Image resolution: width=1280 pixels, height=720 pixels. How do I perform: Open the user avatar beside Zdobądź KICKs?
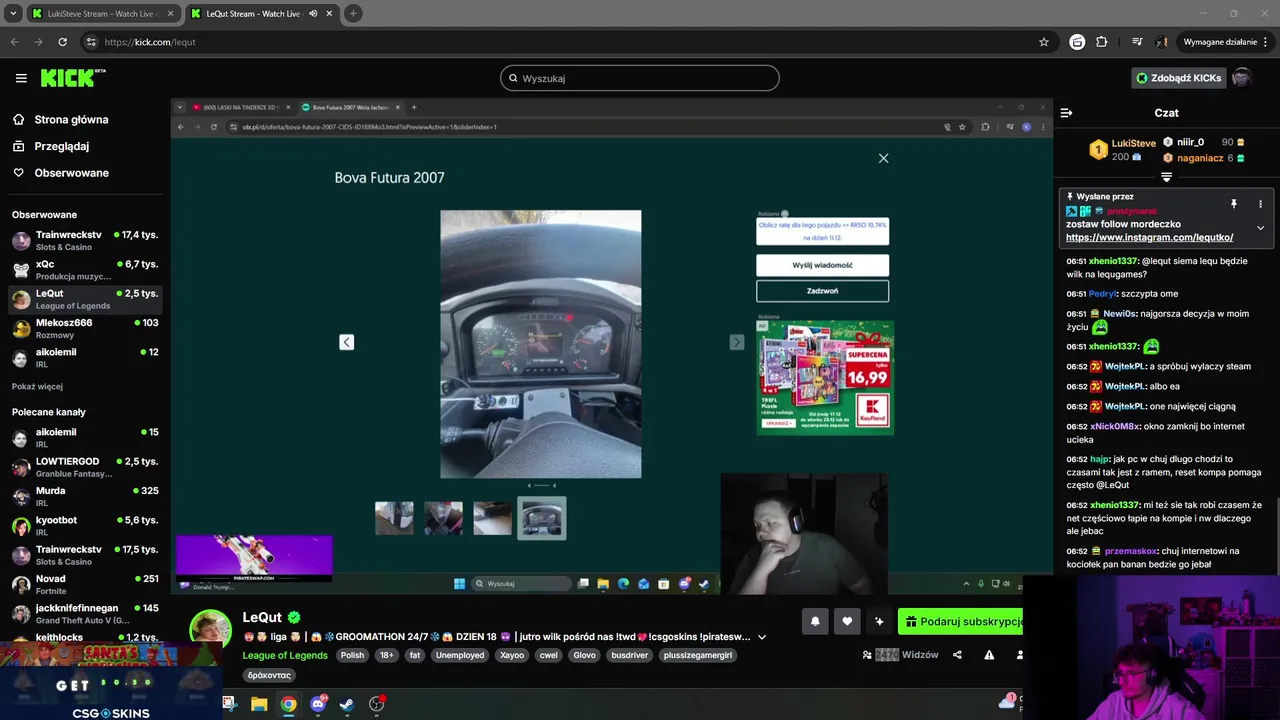point(1242,78)
